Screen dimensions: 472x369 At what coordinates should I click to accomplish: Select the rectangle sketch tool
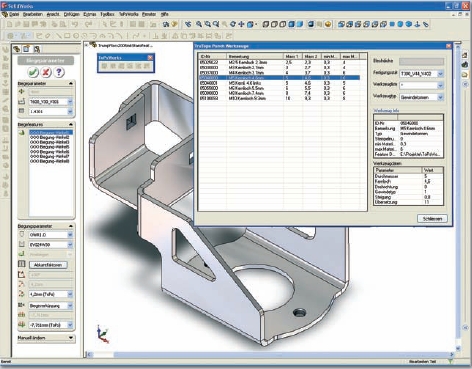(67, 35)
